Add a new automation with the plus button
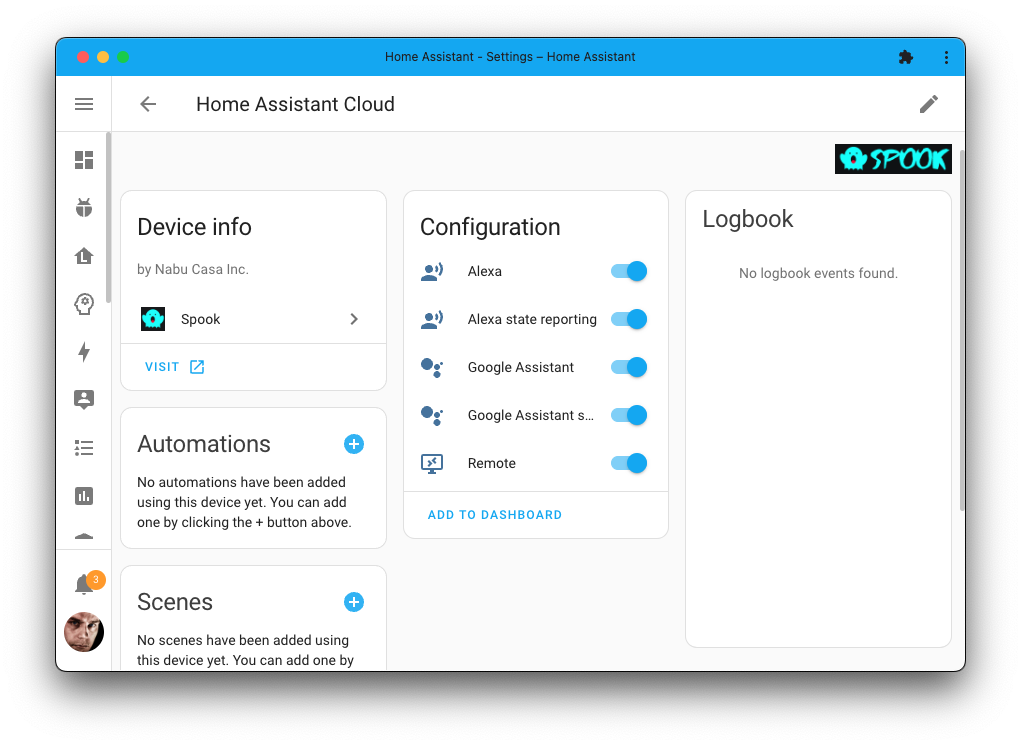This screenshot has width=1021, height=745. point(354,443)
